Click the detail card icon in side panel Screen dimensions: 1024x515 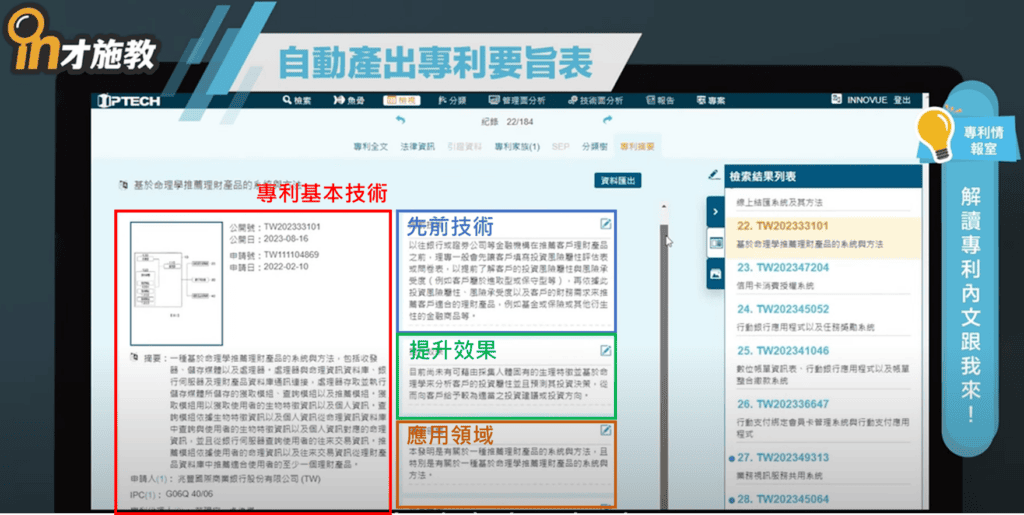(716, 242)
